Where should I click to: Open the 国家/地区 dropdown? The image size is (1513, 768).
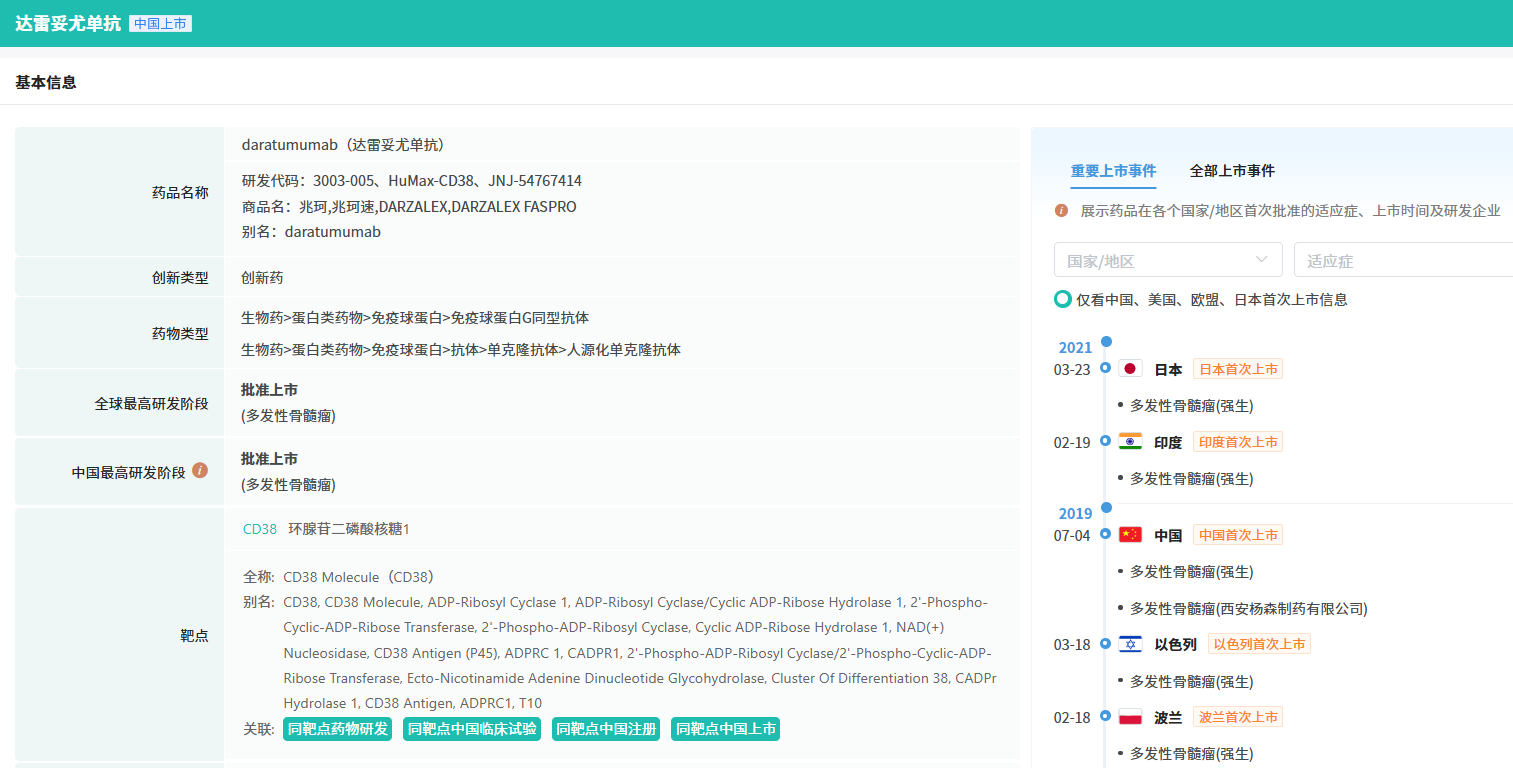pos(1167,260)
